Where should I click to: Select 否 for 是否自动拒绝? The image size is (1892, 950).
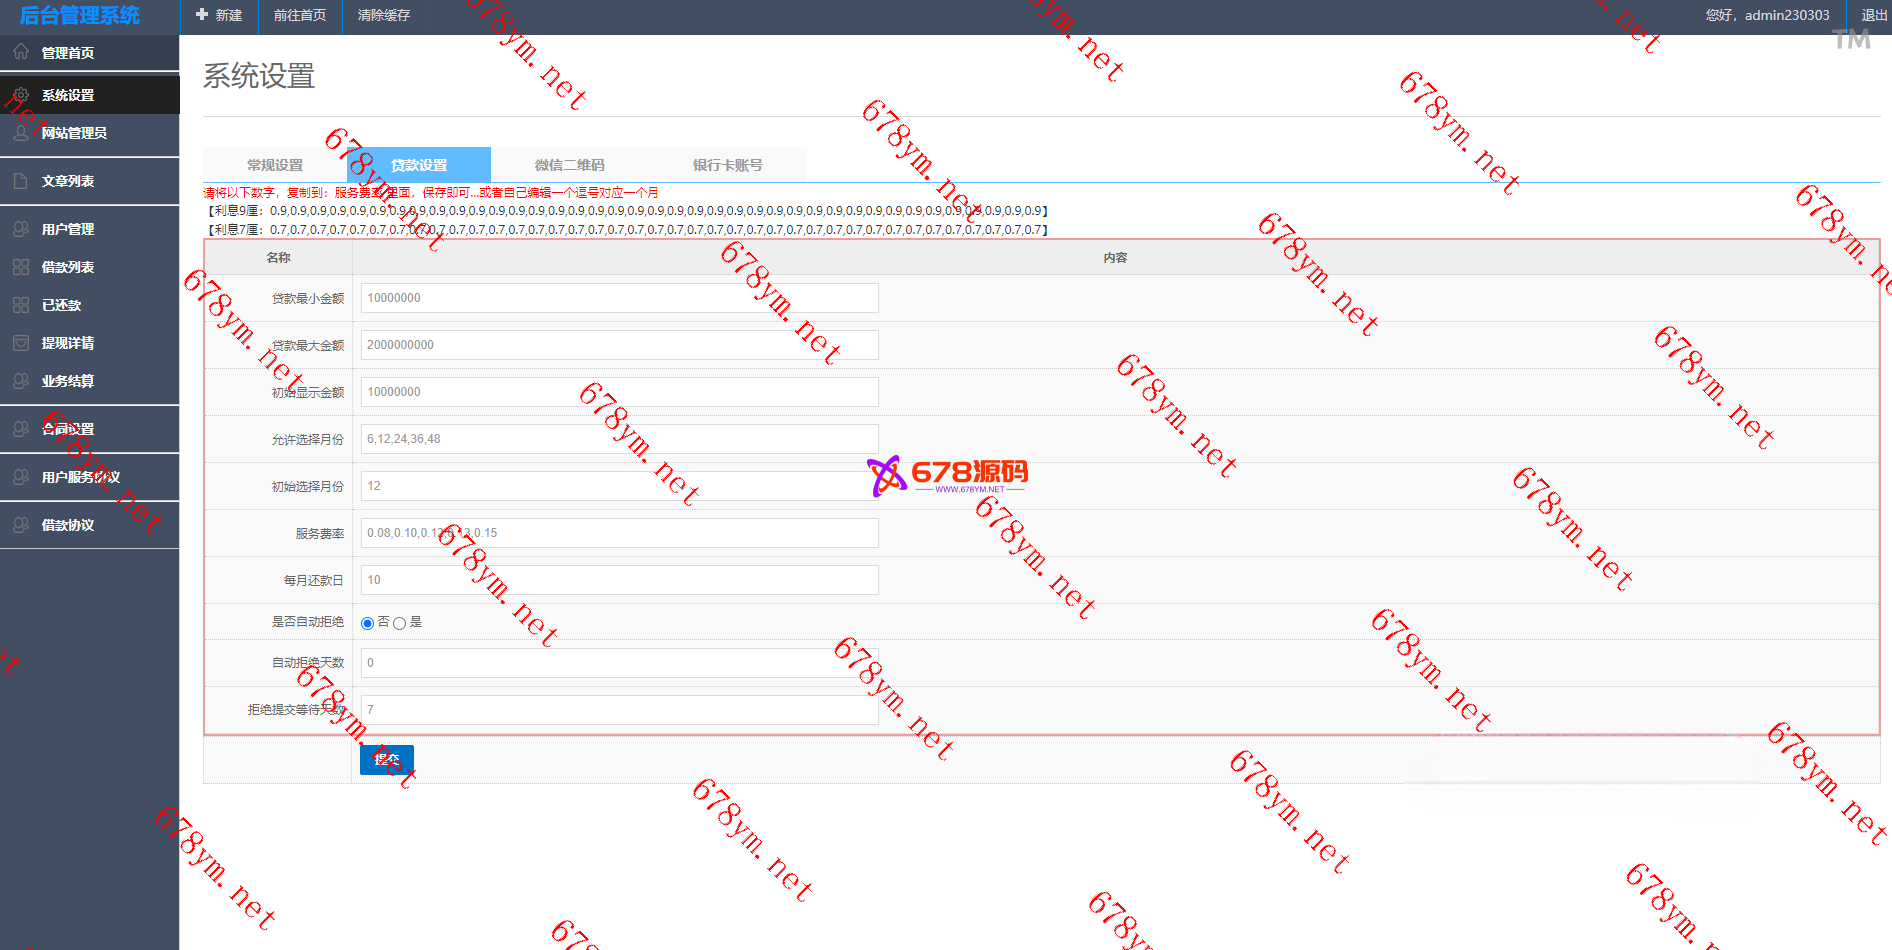coord(367,623)
